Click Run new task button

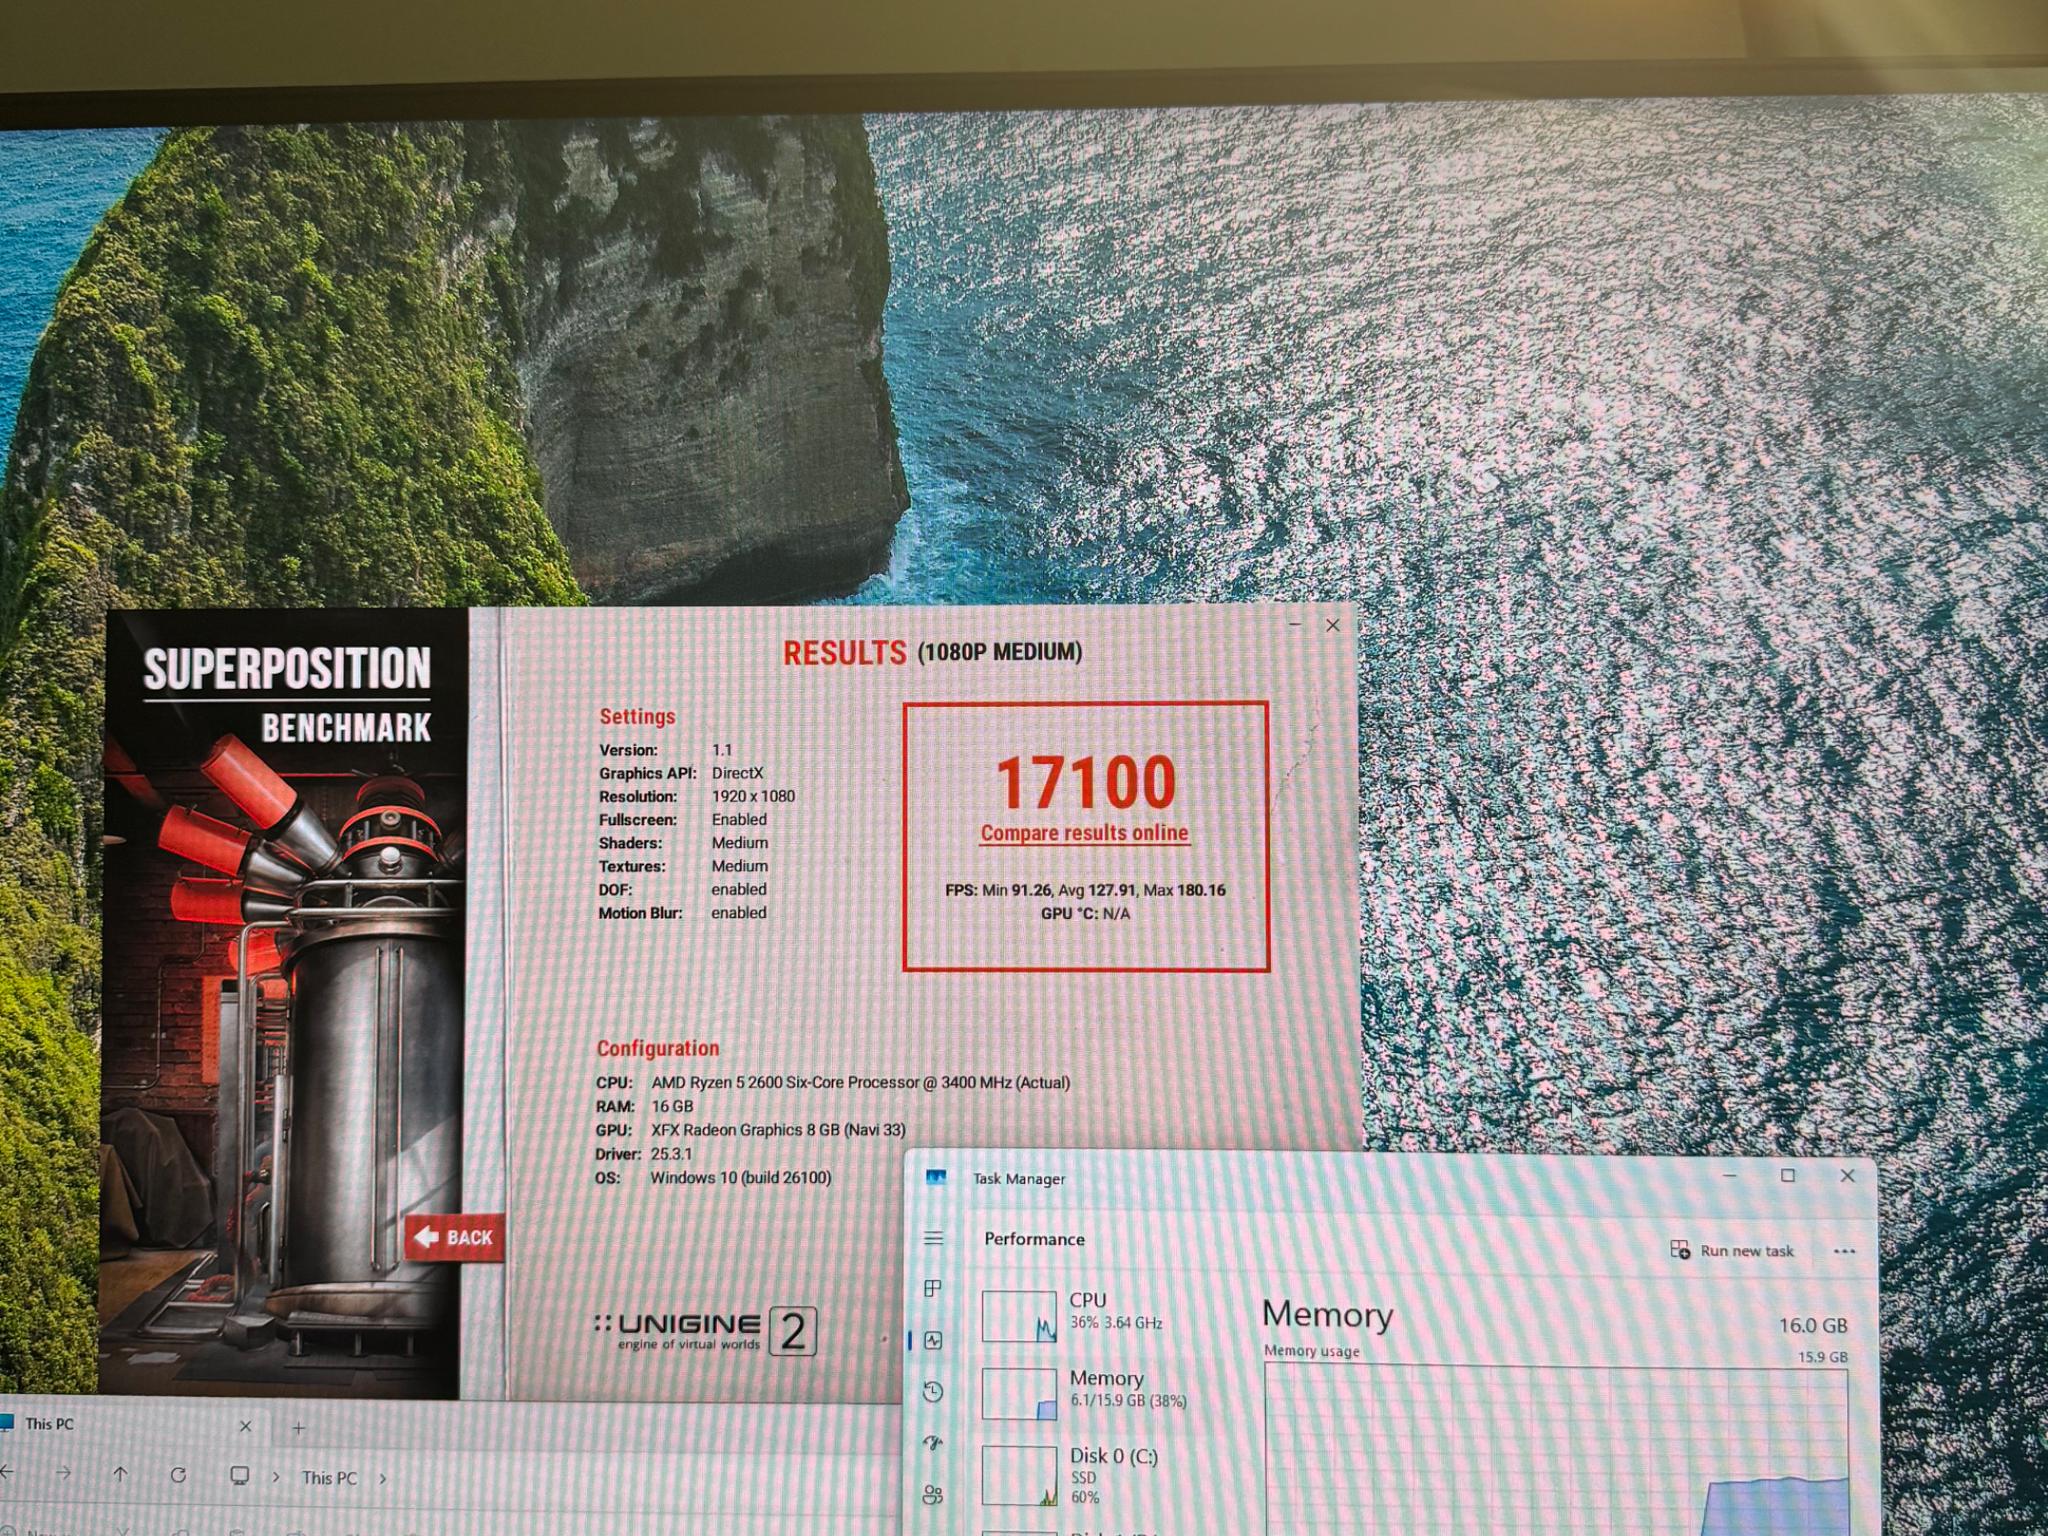(x=1733, y=1251)
